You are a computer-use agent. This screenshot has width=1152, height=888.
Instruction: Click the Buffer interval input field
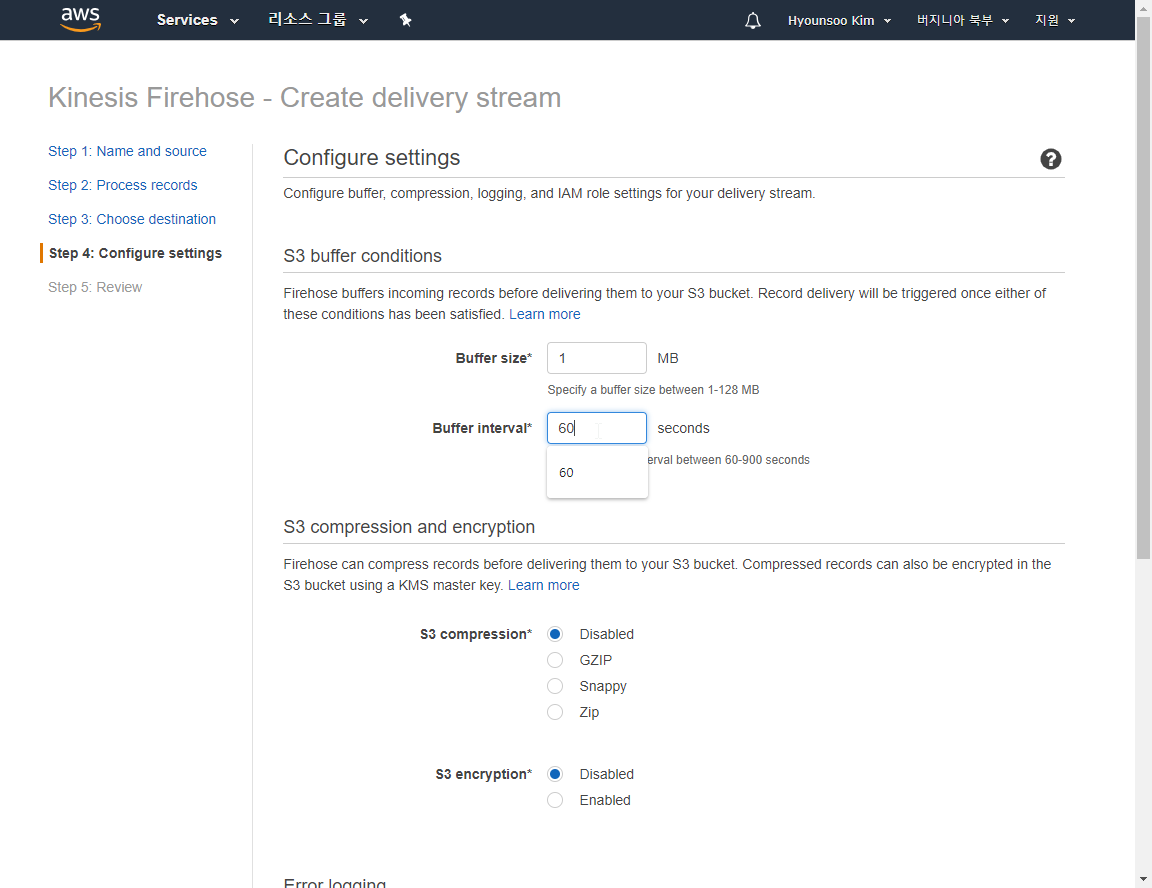click(x=597, y=428)
